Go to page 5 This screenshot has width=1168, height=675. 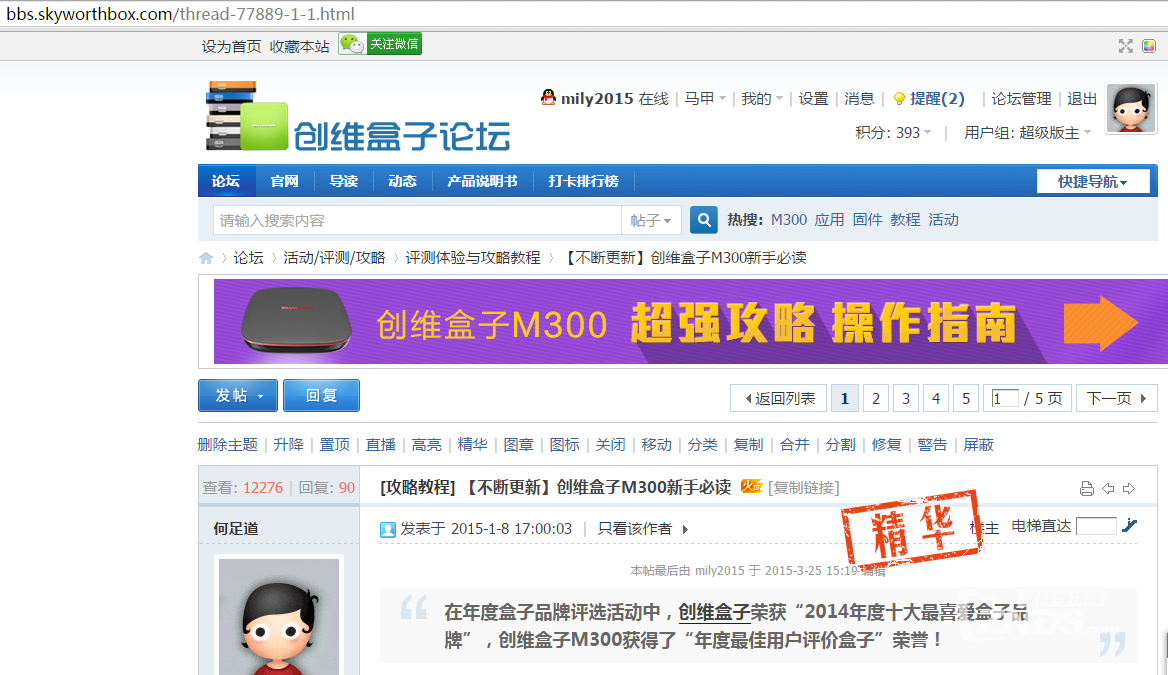tap(965, 399)
